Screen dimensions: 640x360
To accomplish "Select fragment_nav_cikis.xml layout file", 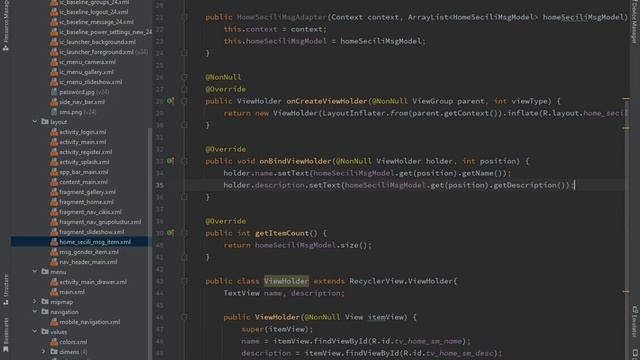I will (x=86, y=212).
